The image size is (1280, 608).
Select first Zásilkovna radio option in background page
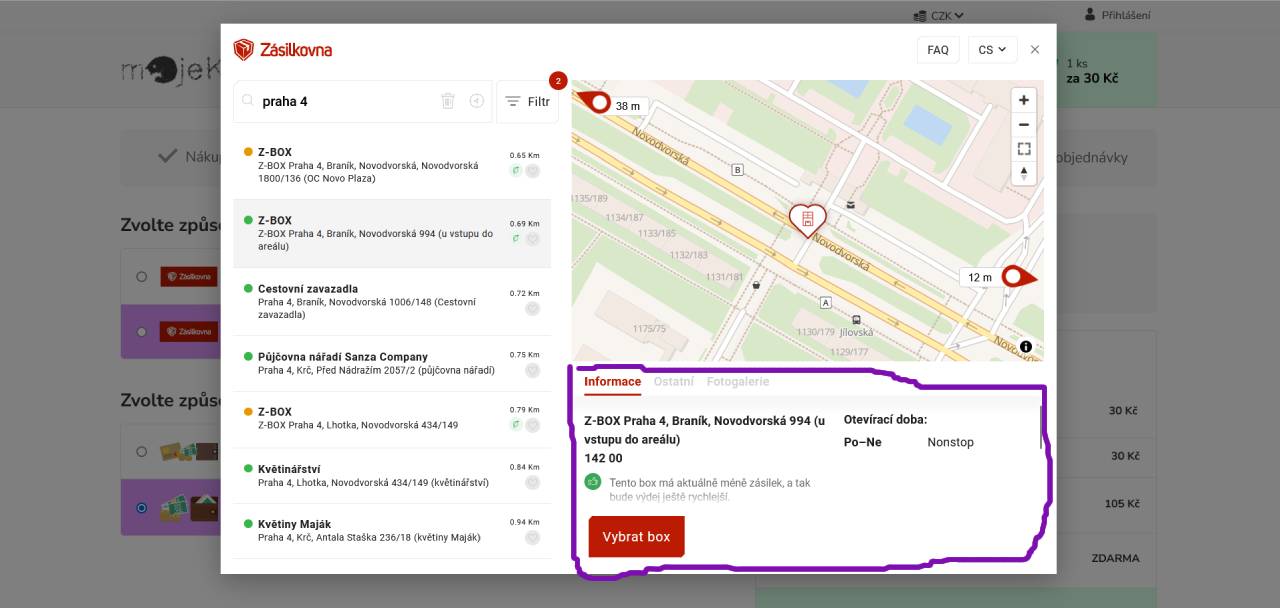click(x=141, y=276)
